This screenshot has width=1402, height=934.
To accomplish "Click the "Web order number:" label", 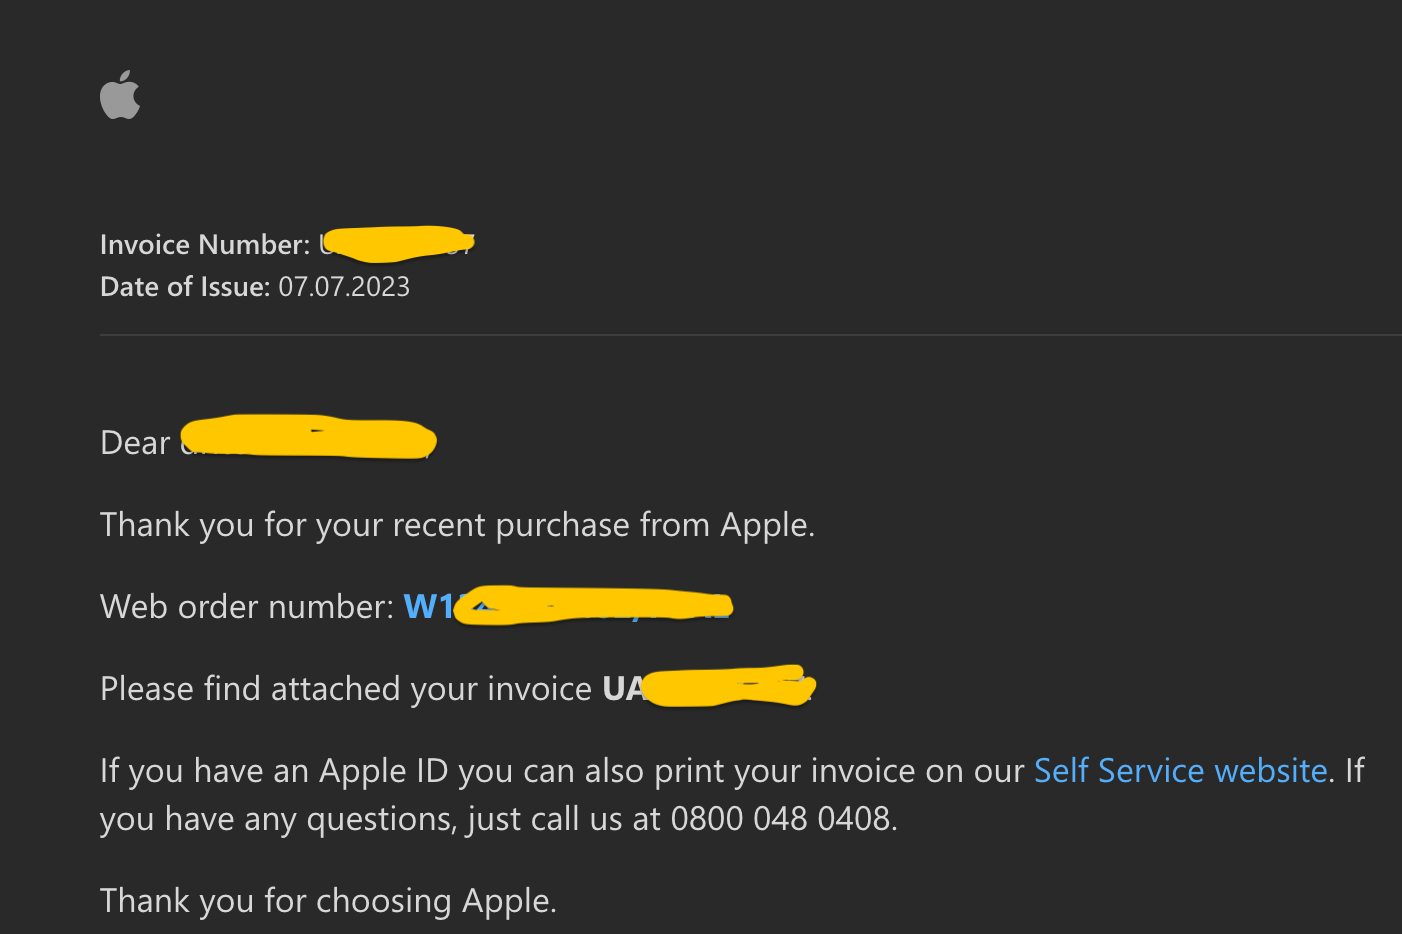I will click(247, 607).
